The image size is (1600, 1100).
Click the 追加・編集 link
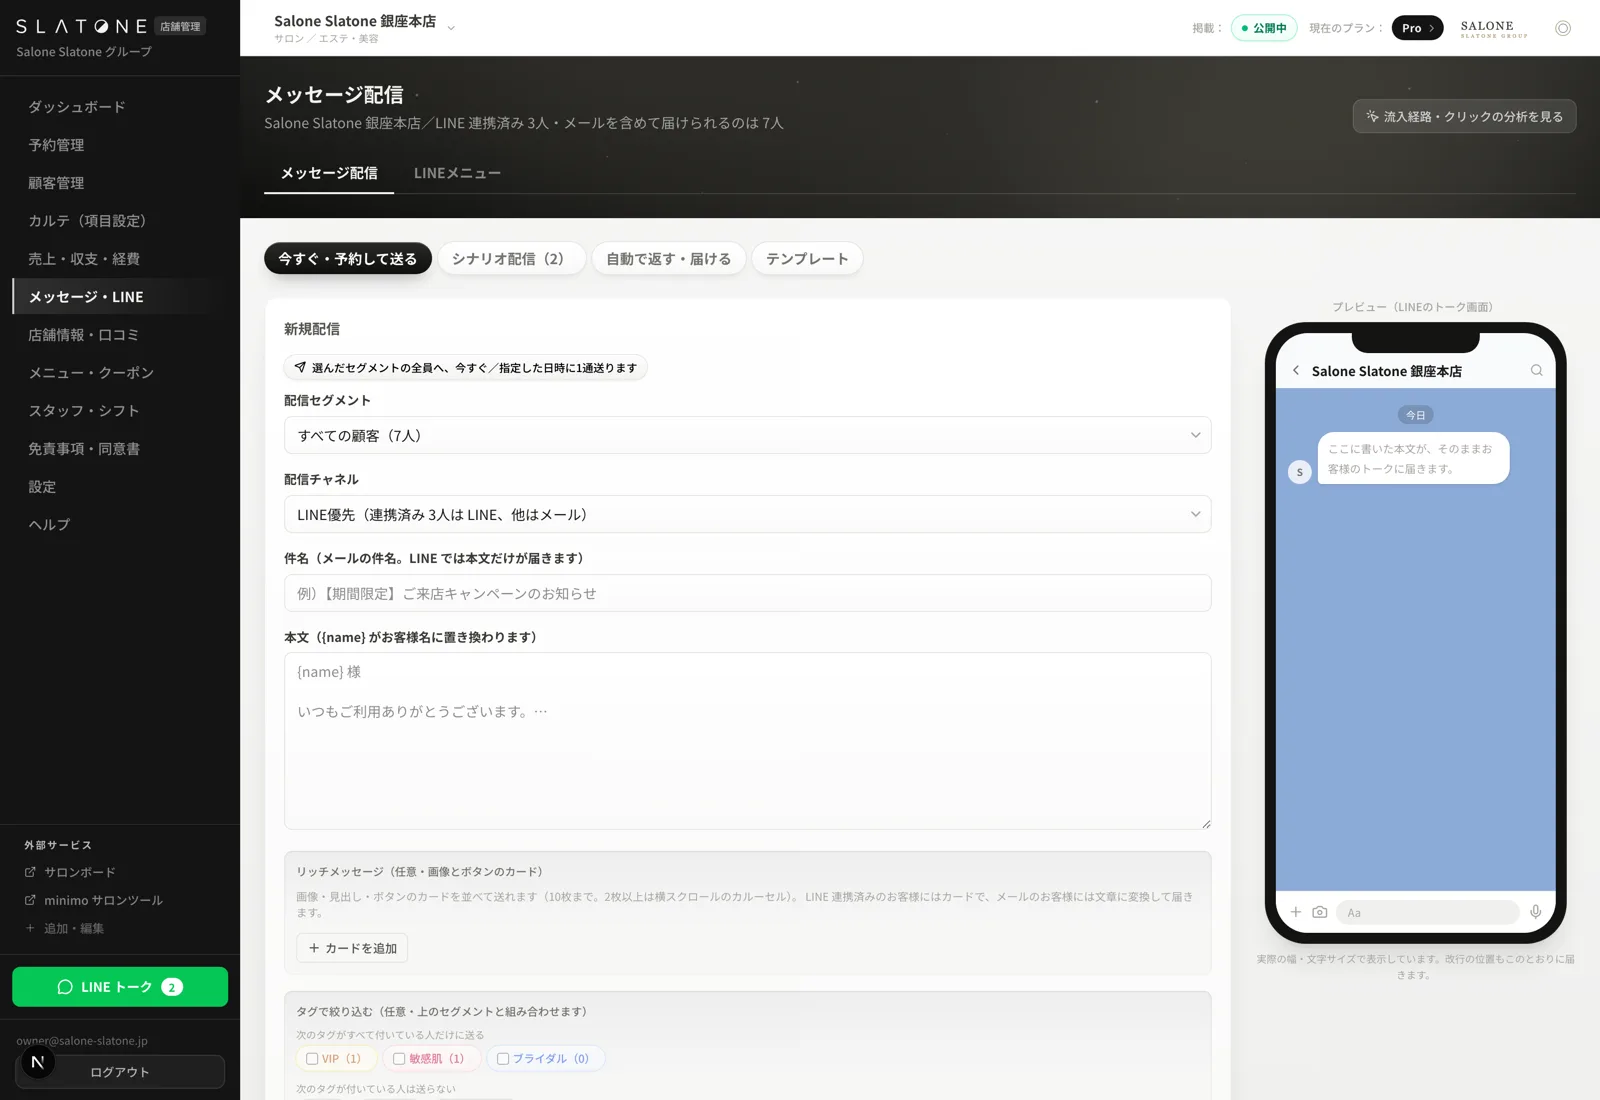74,928
